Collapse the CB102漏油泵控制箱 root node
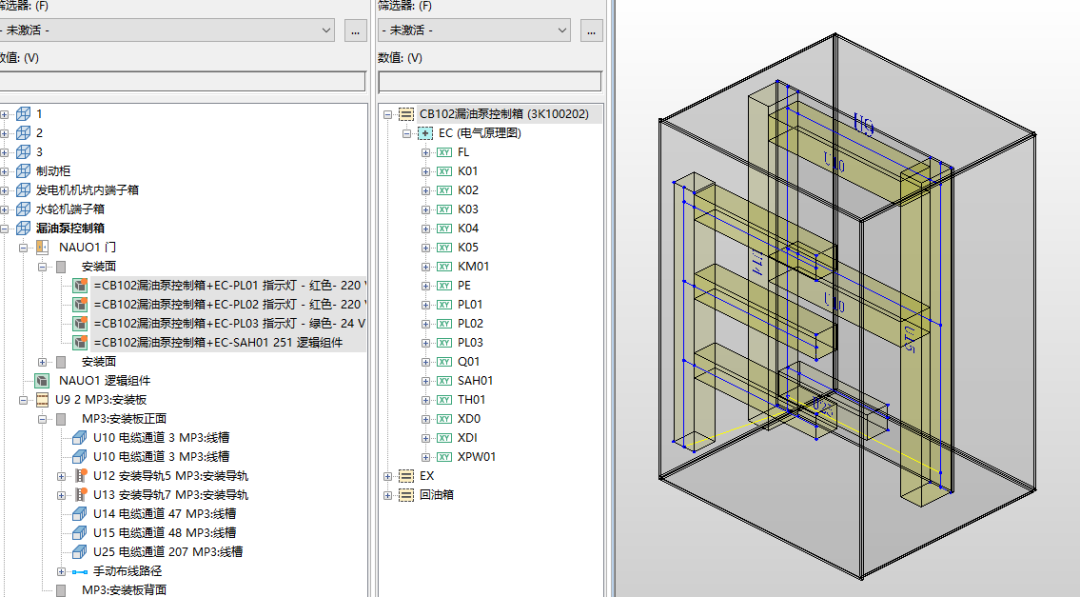Image resolution: width=1080 pixels, height=597 pixels. (x=388, y=114)
